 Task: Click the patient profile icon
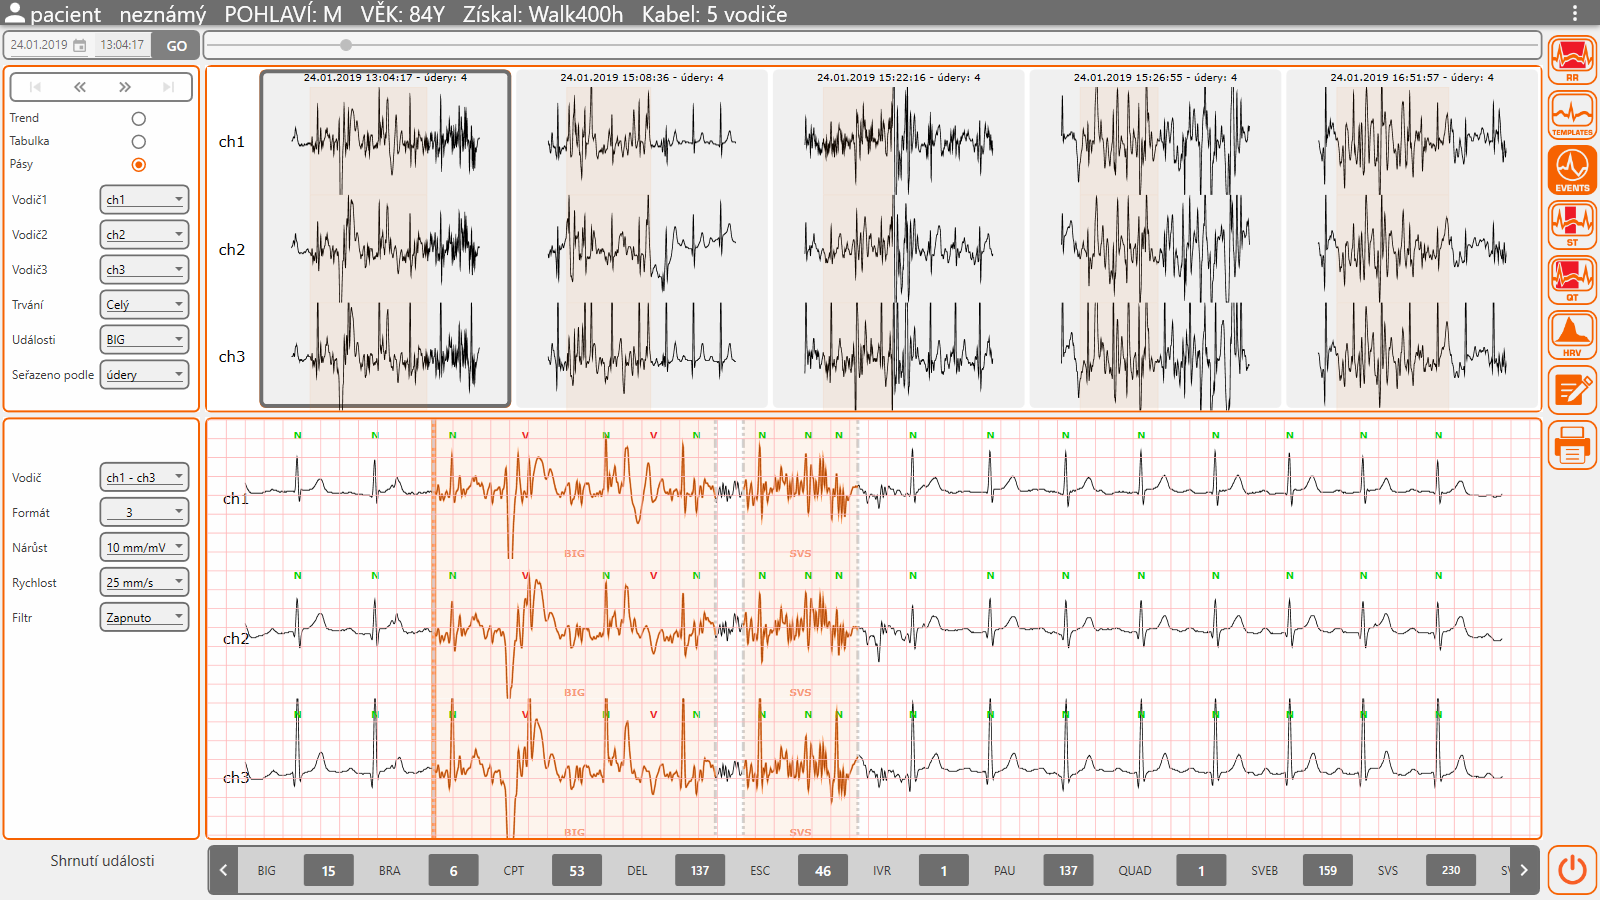coord(14,13)
